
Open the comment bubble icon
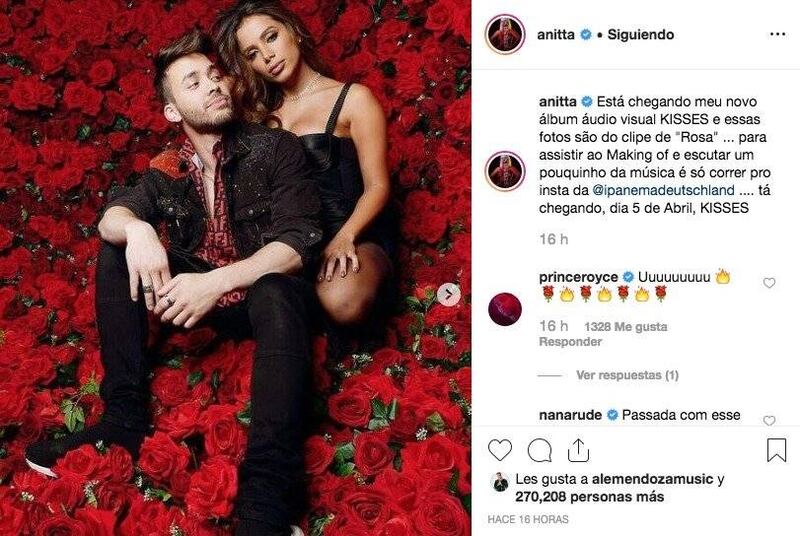539,450
